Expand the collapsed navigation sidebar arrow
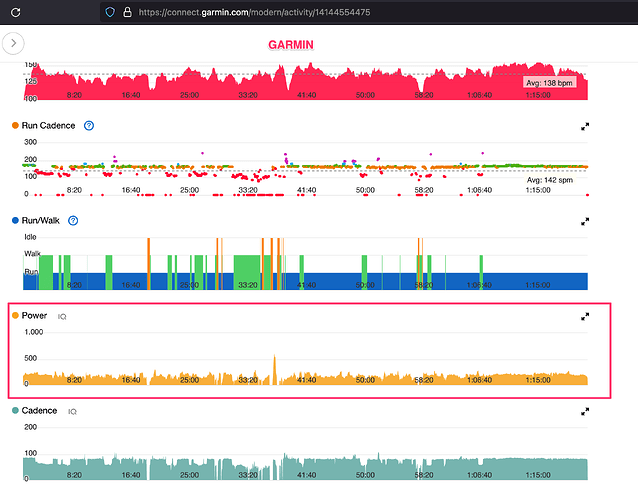638x500 pixels. [x=14, y=43]
